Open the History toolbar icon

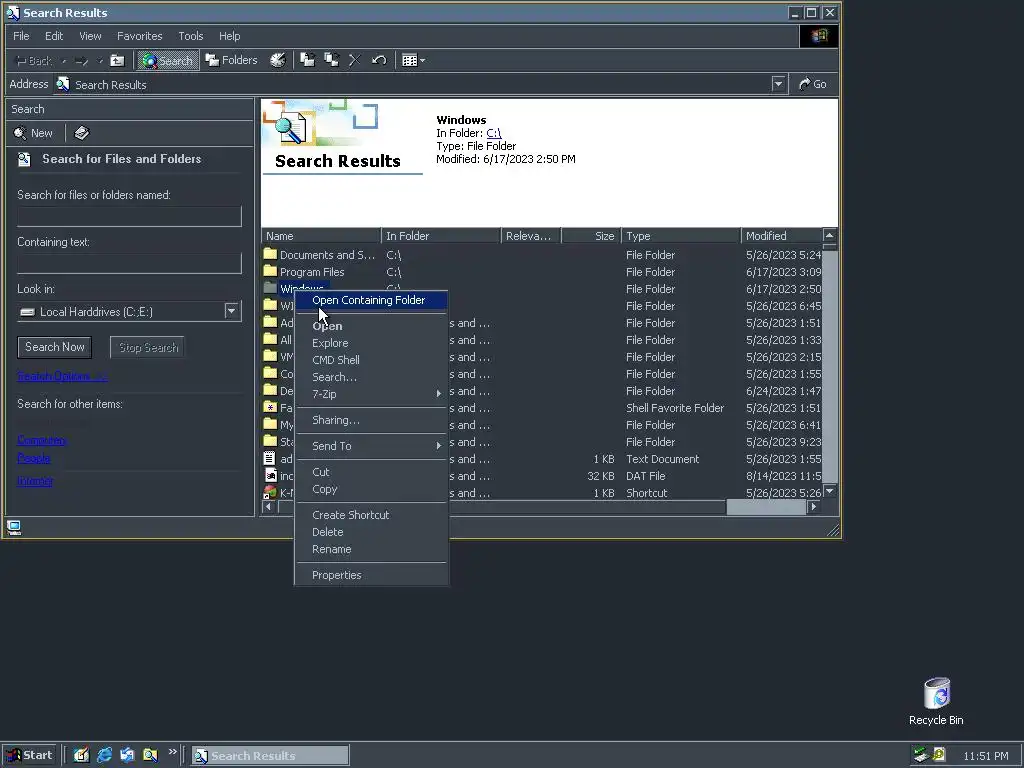point(278,61)
